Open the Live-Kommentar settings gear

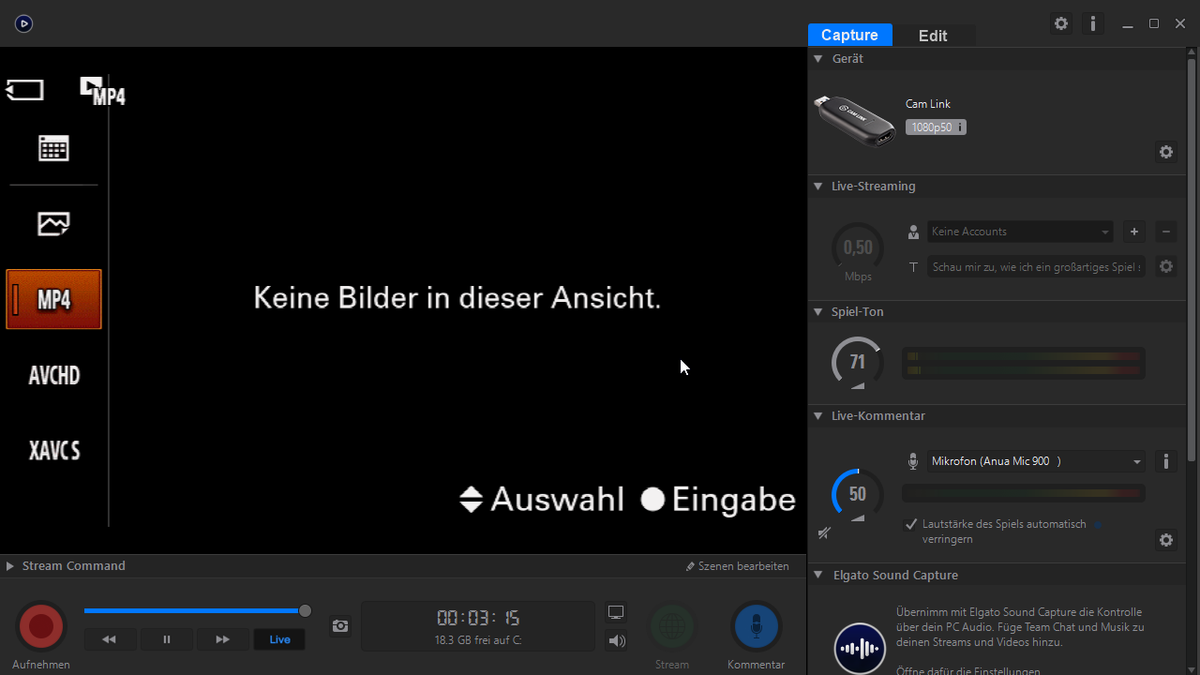(1165, 540)
